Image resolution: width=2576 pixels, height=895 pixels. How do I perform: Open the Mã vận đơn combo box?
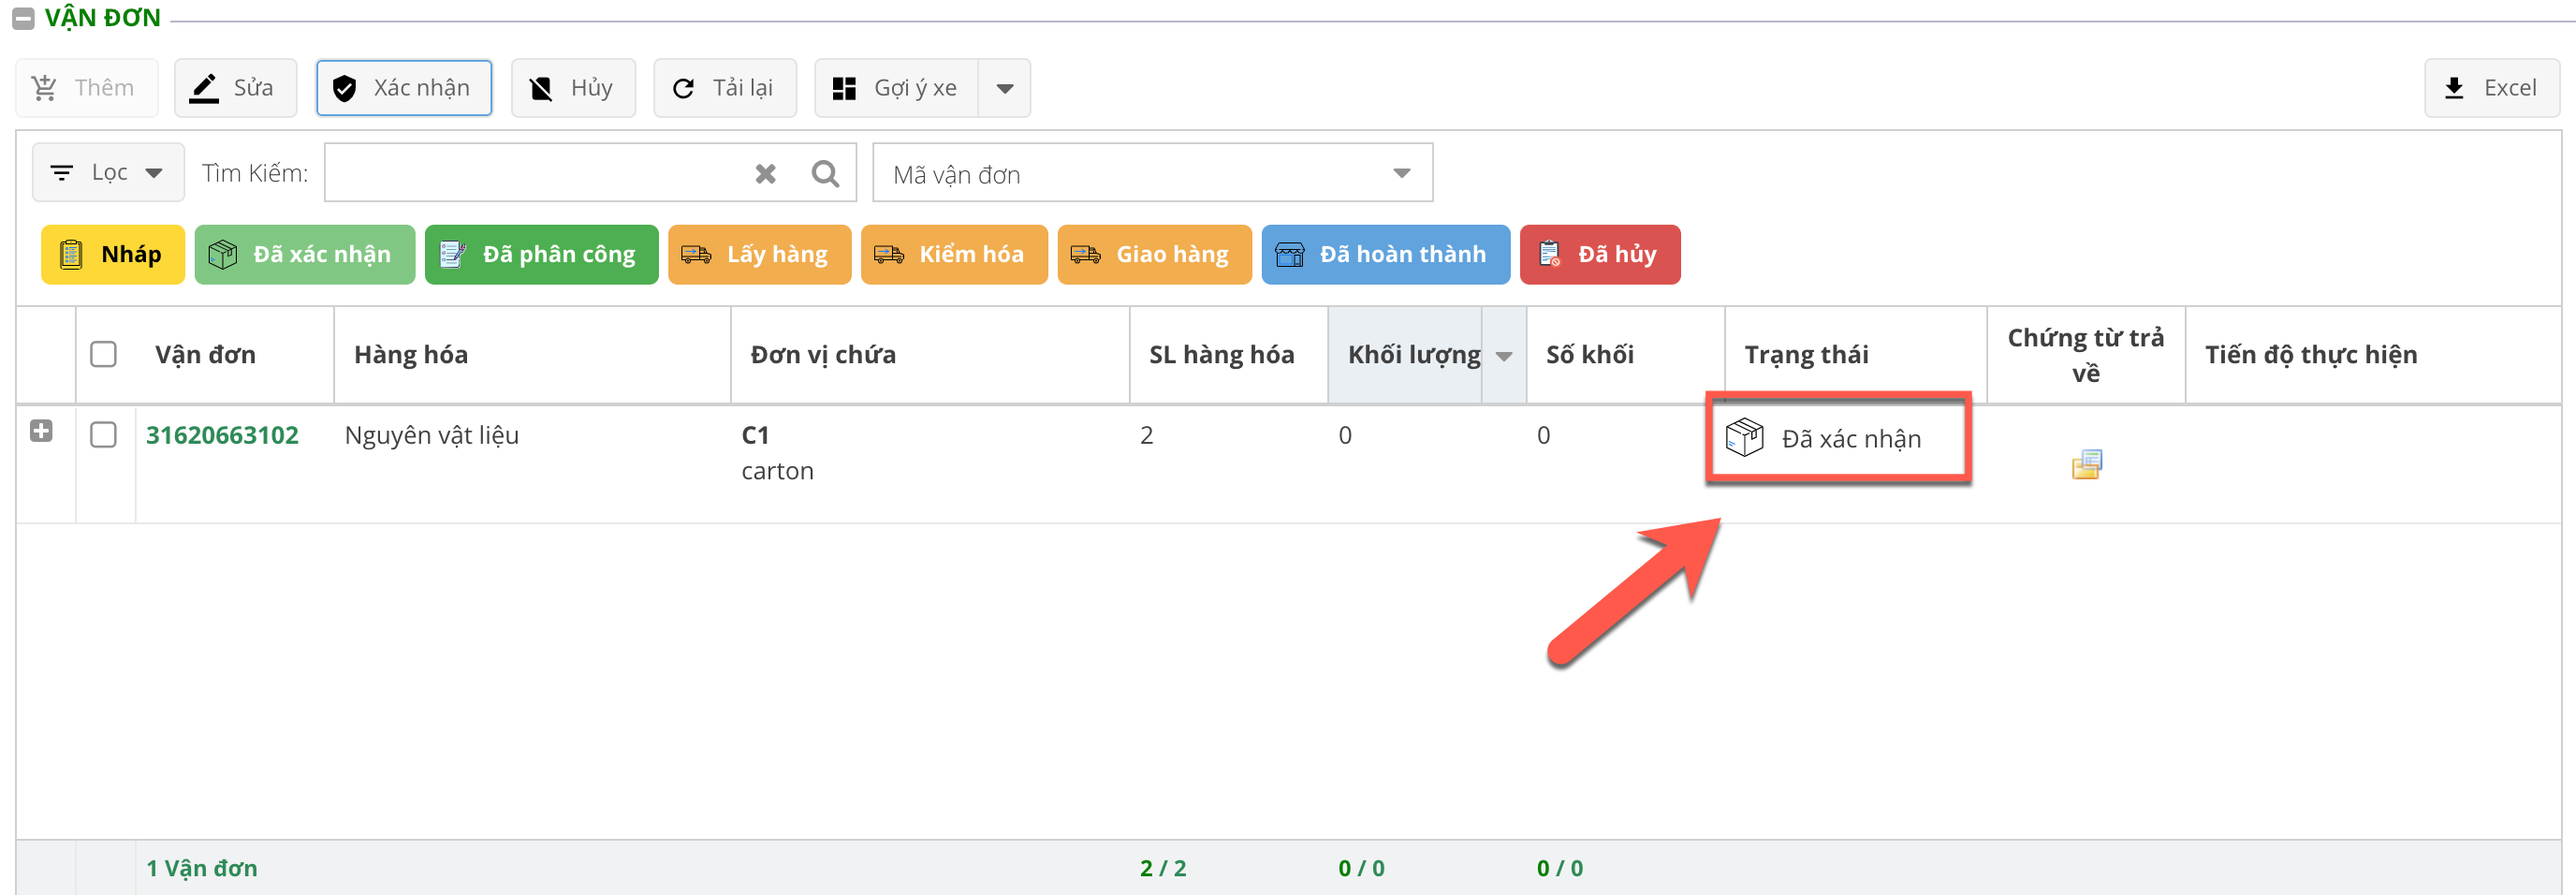click(x=1151, y=174)
